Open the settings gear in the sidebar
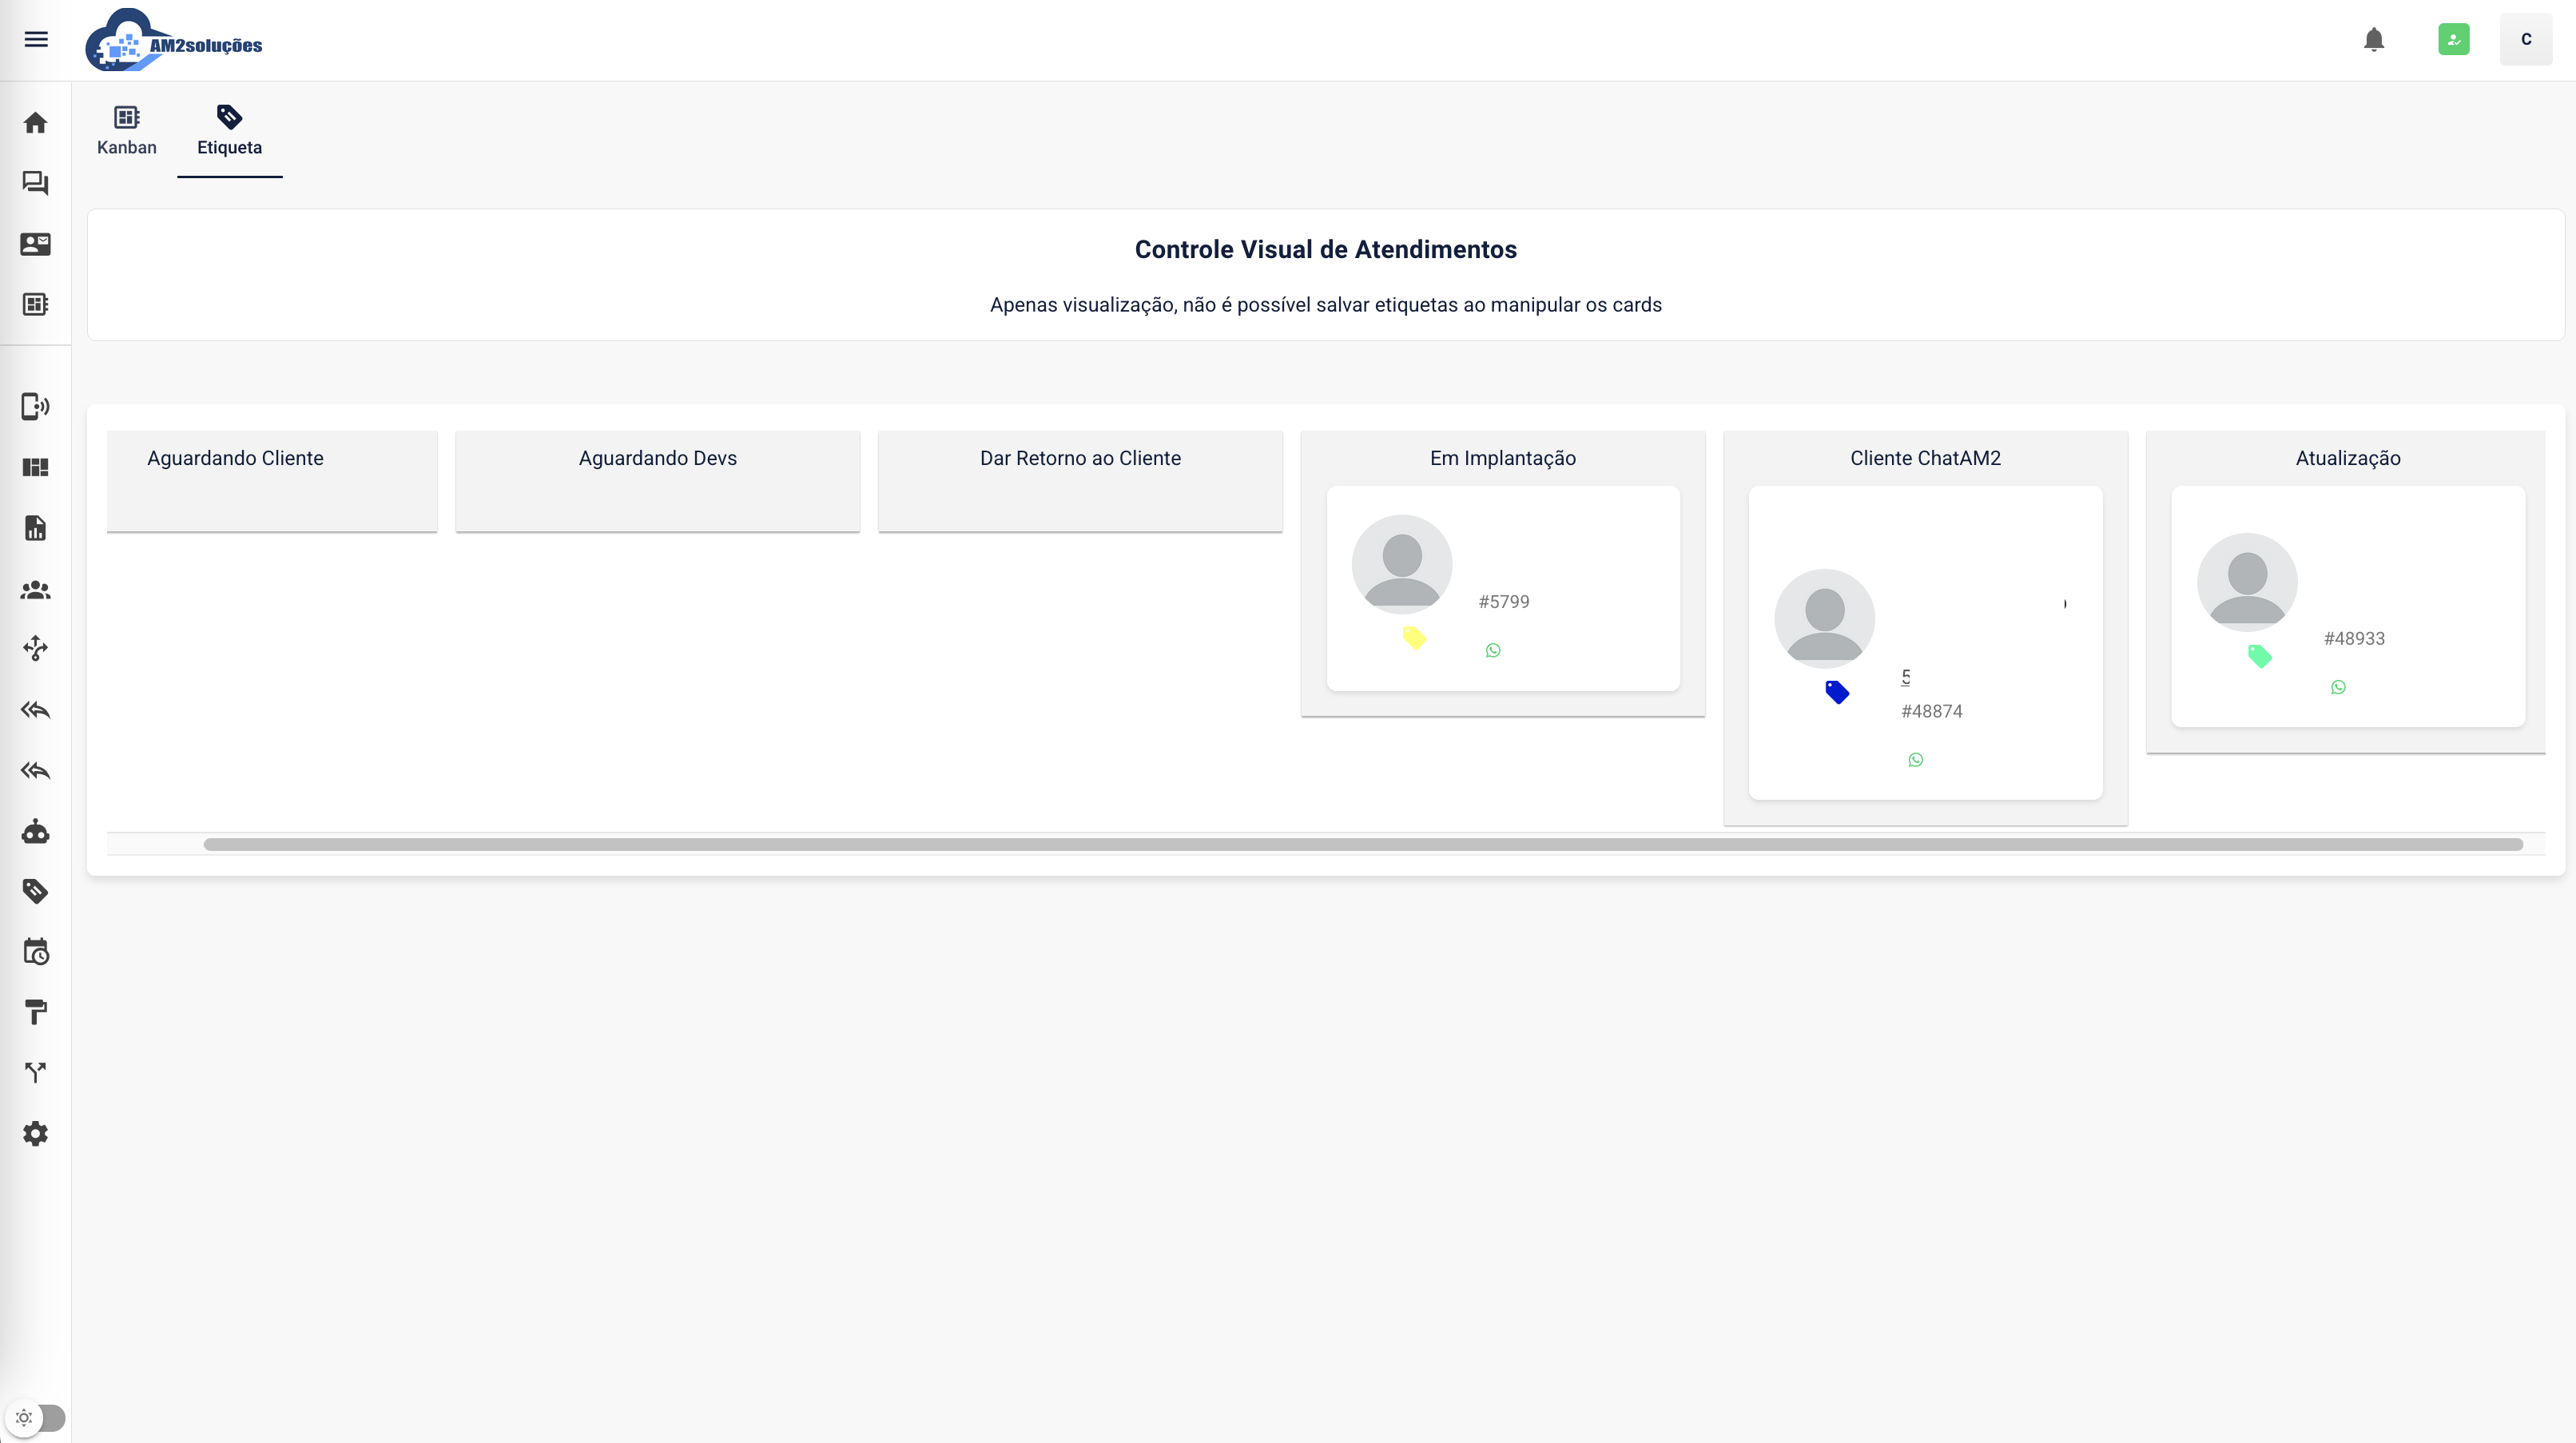 (x=36, y=1133)
